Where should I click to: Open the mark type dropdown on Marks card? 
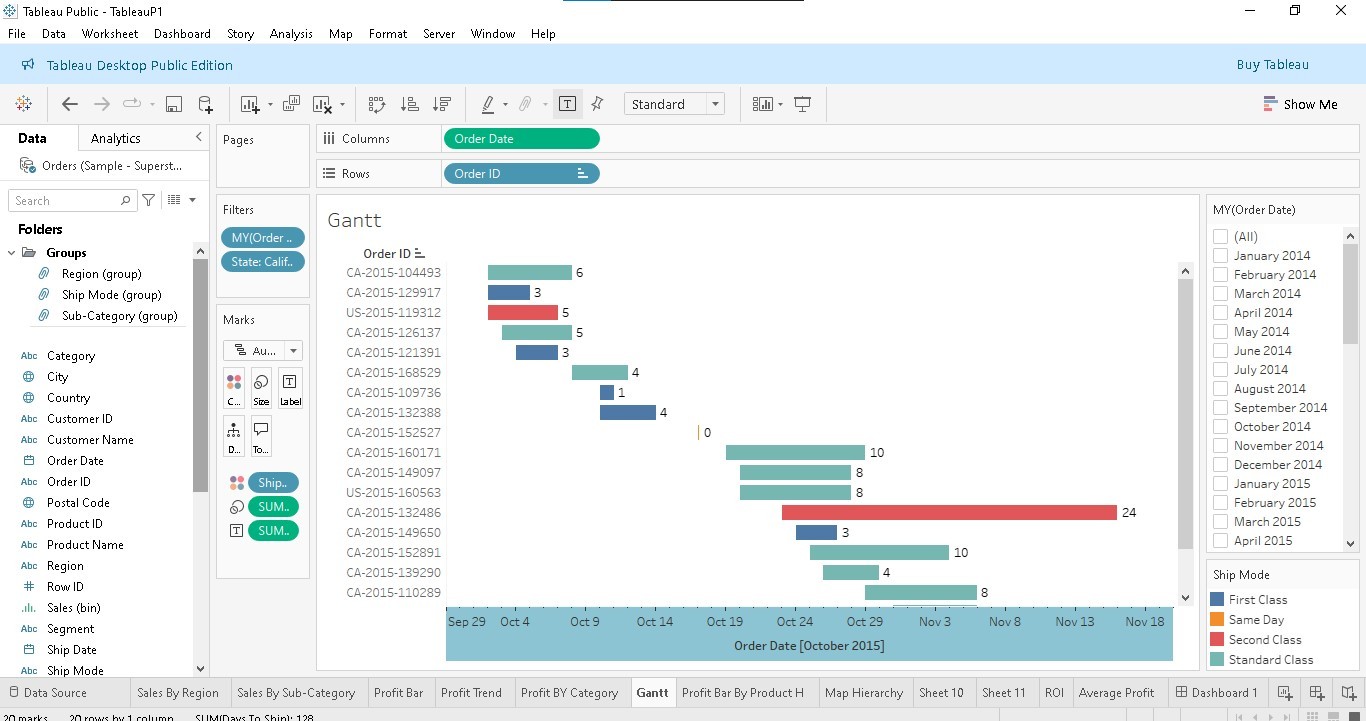(x=291, y=350)
